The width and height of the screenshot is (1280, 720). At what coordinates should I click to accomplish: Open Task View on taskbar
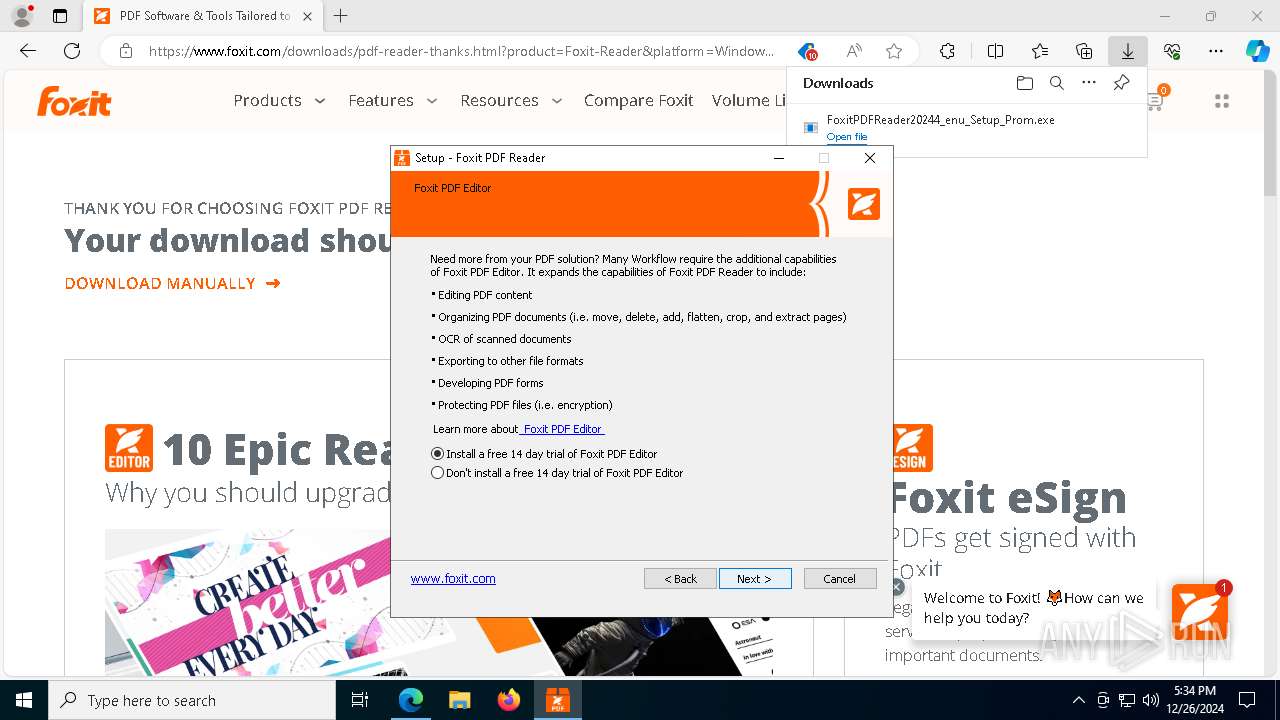[361, 700]
